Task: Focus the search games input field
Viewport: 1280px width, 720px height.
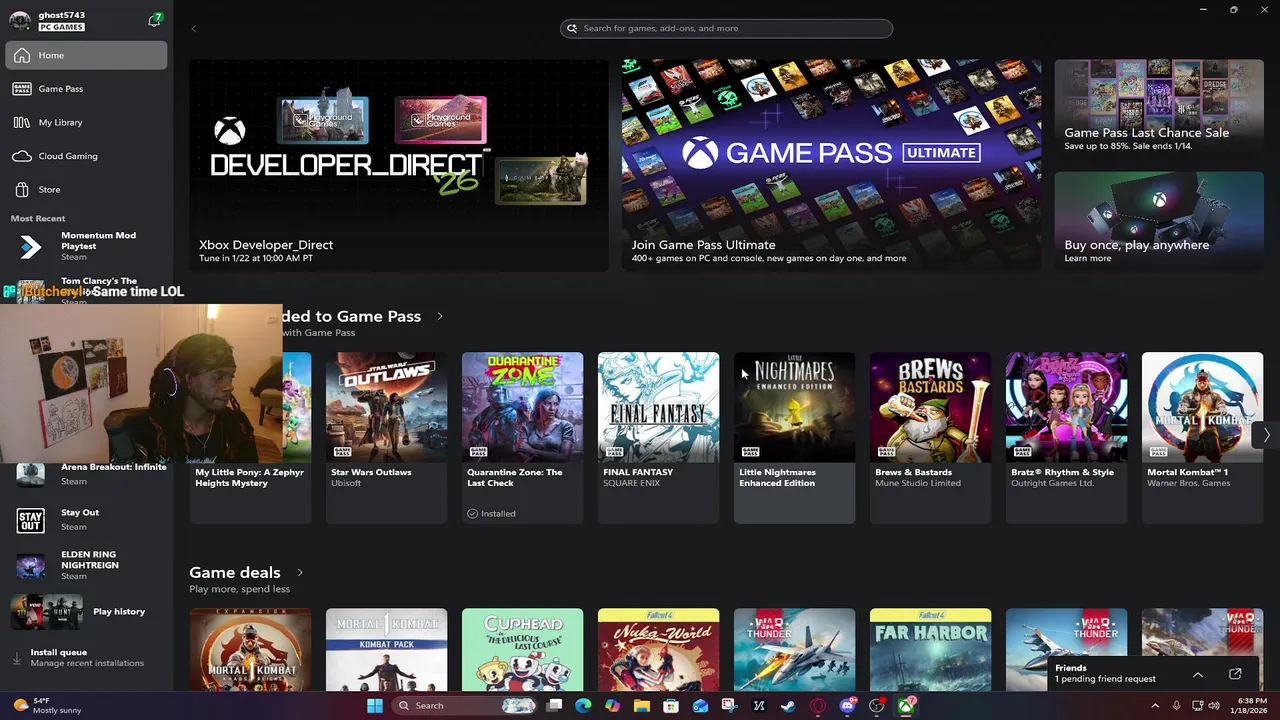Action: coord(726,28)
